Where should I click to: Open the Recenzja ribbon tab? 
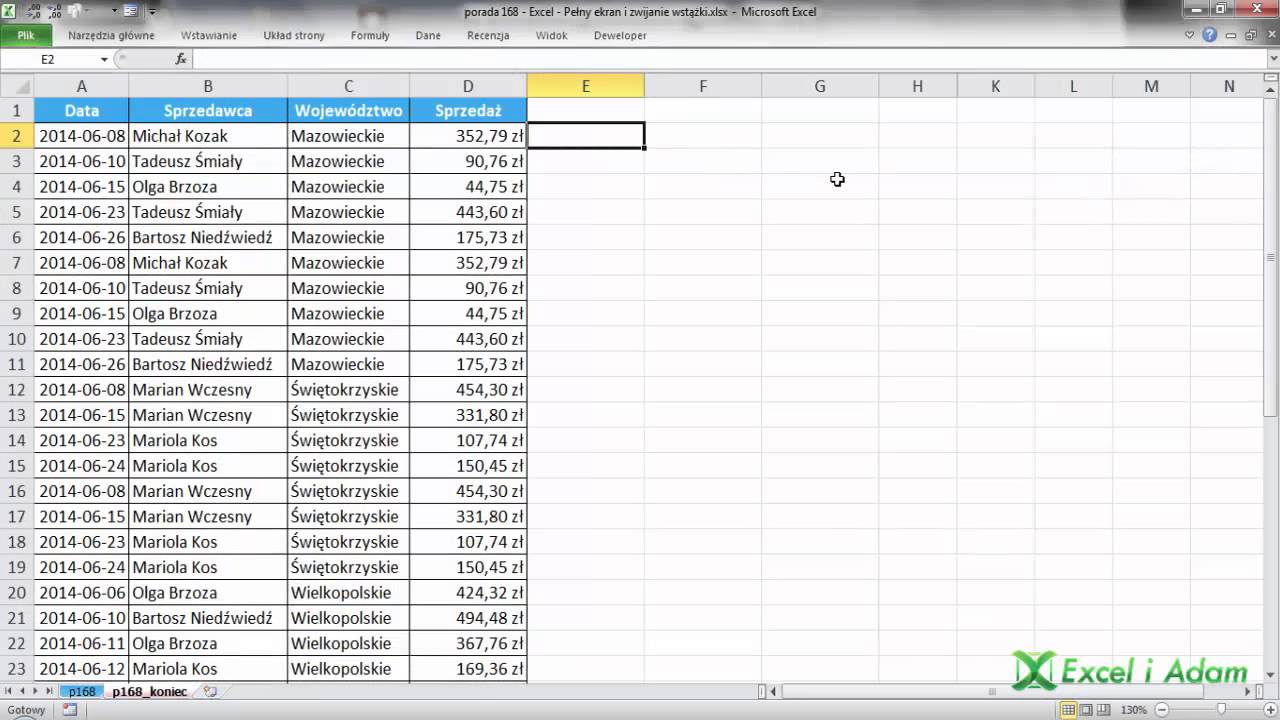488,35
